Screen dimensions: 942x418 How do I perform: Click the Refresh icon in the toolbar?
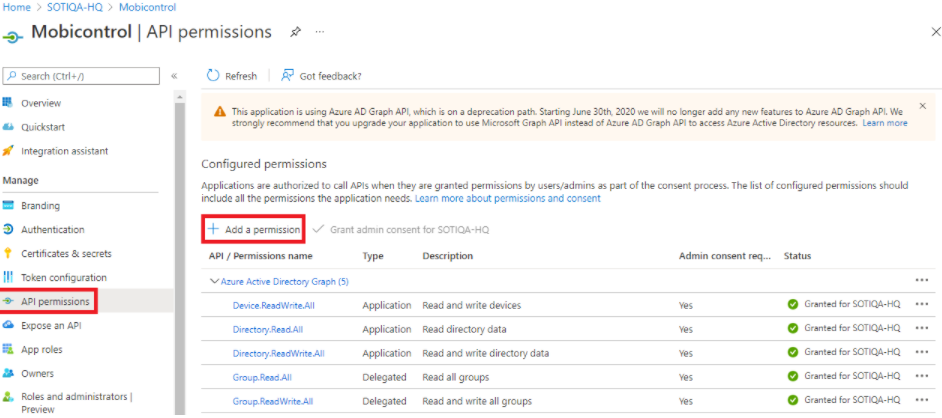point(213,76)
